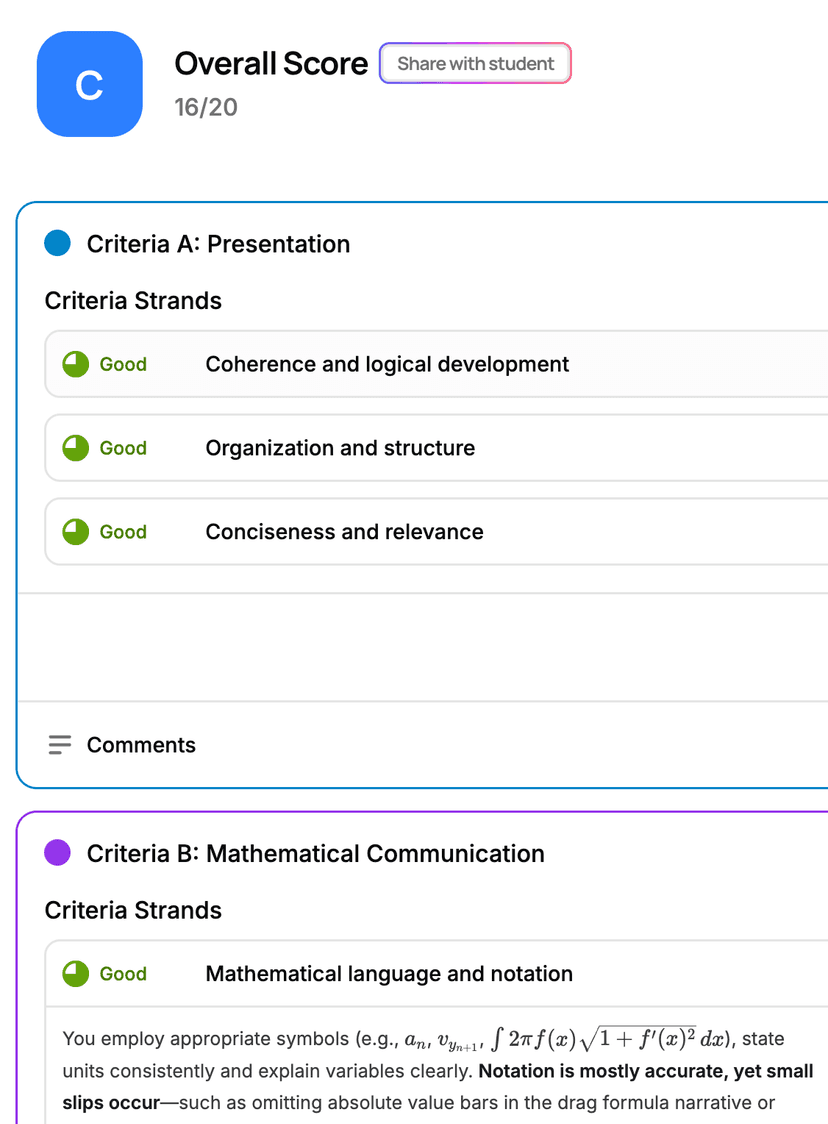This screenshot has height=1124, width=828.
Task: Select the Good pie icon for Mathematical language strand
Action: tap(75, 973)
